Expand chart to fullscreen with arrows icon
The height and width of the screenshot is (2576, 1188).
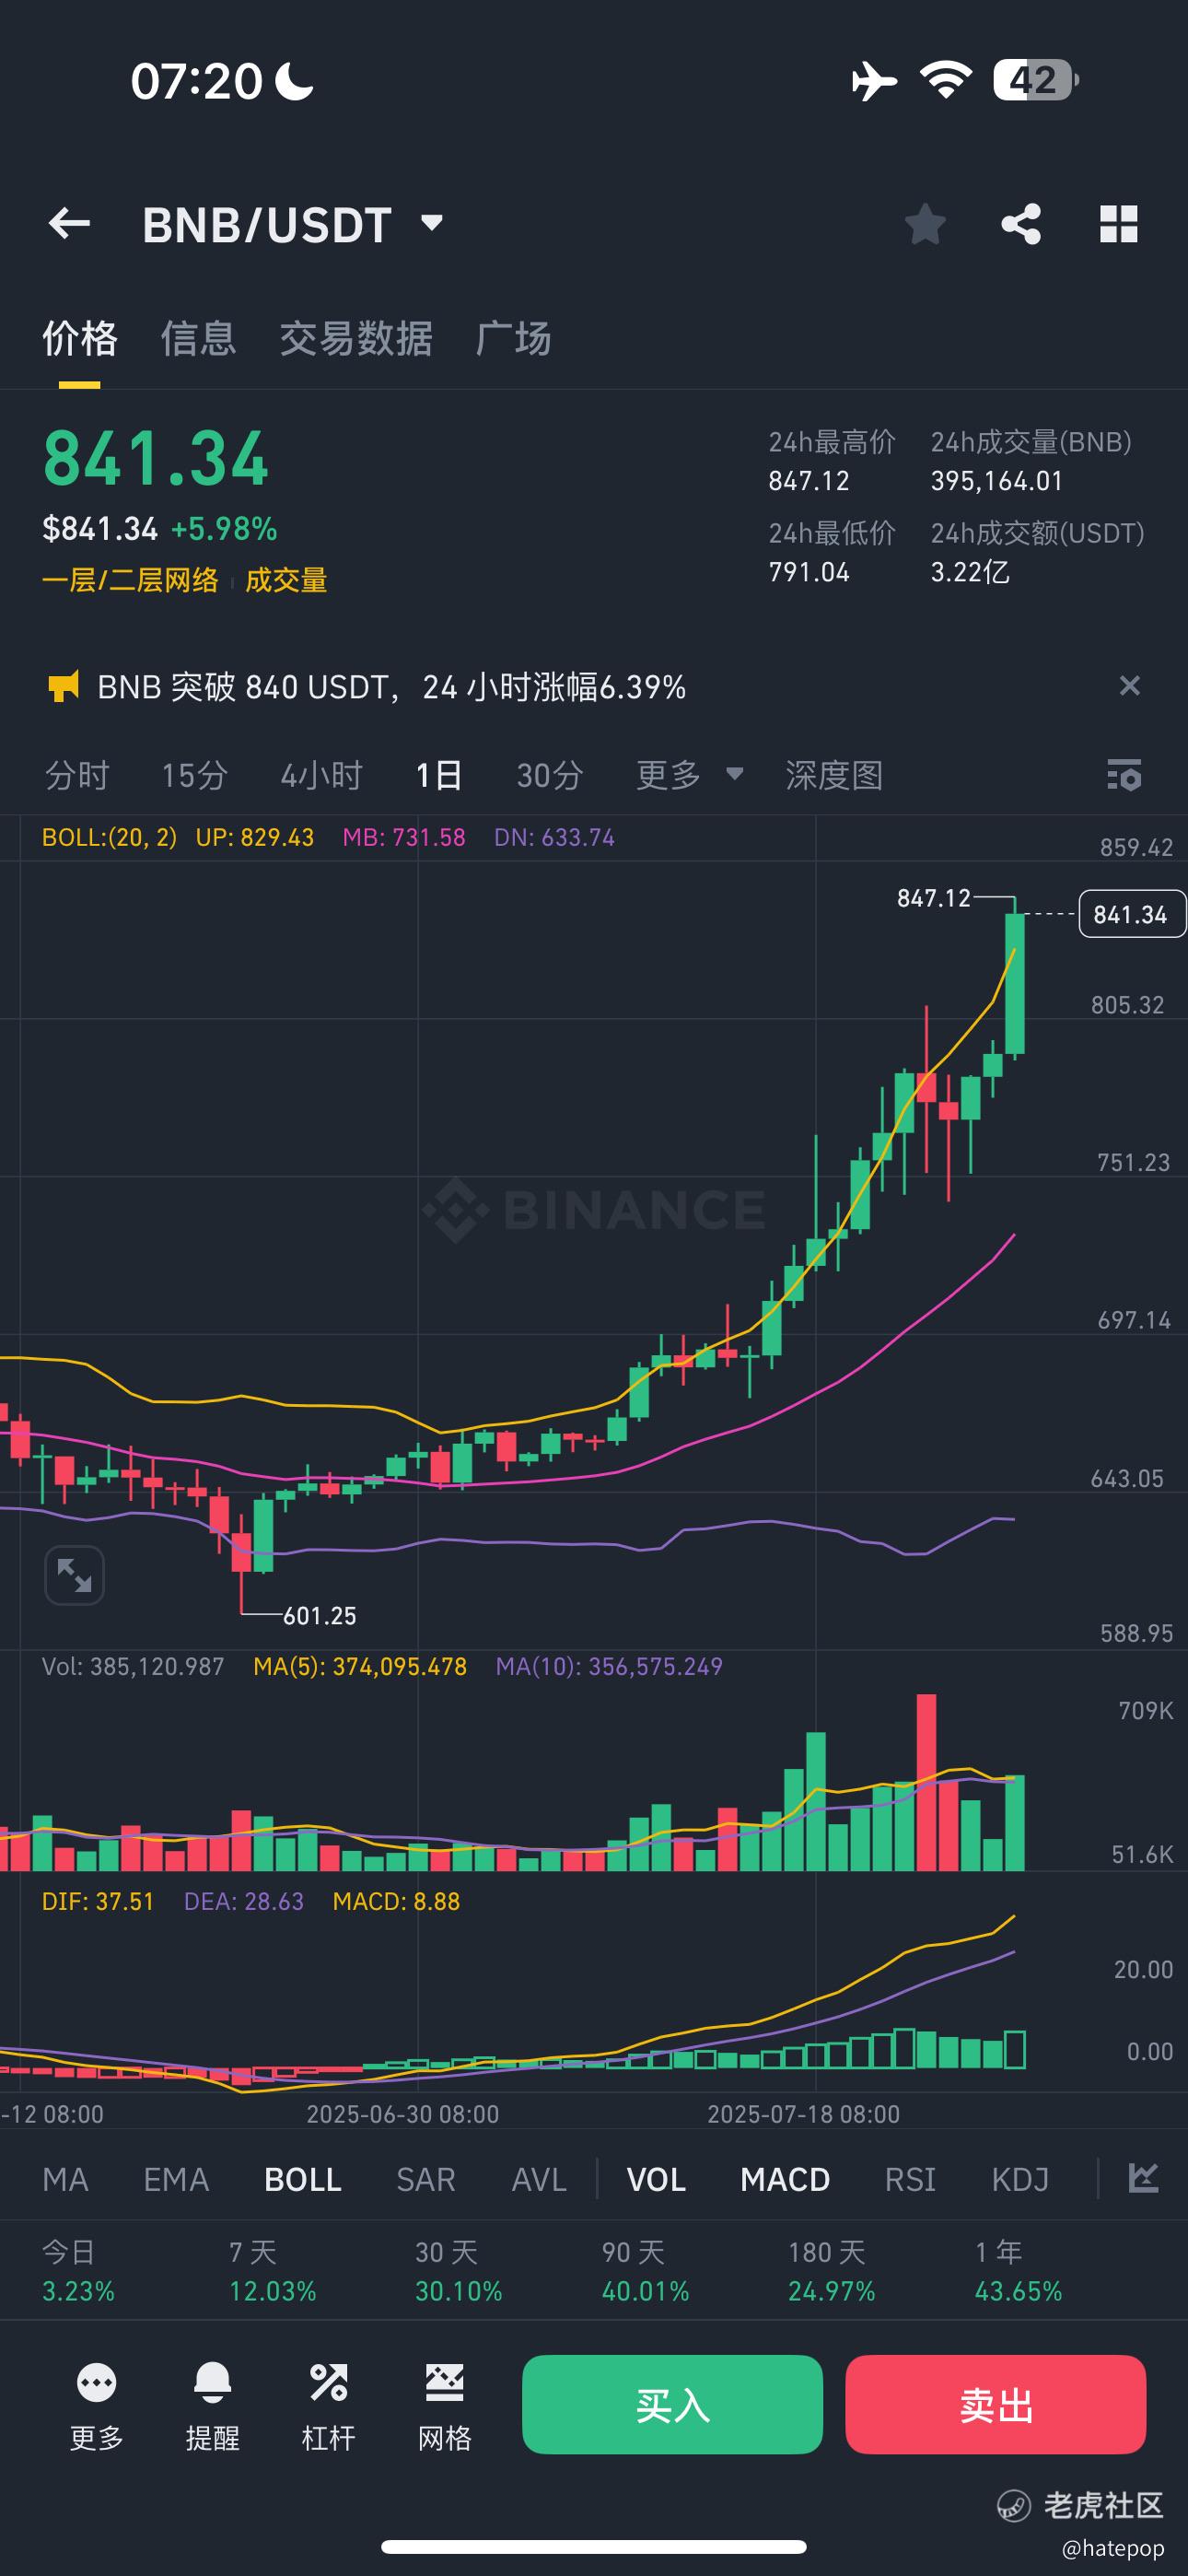[74, 1575]
